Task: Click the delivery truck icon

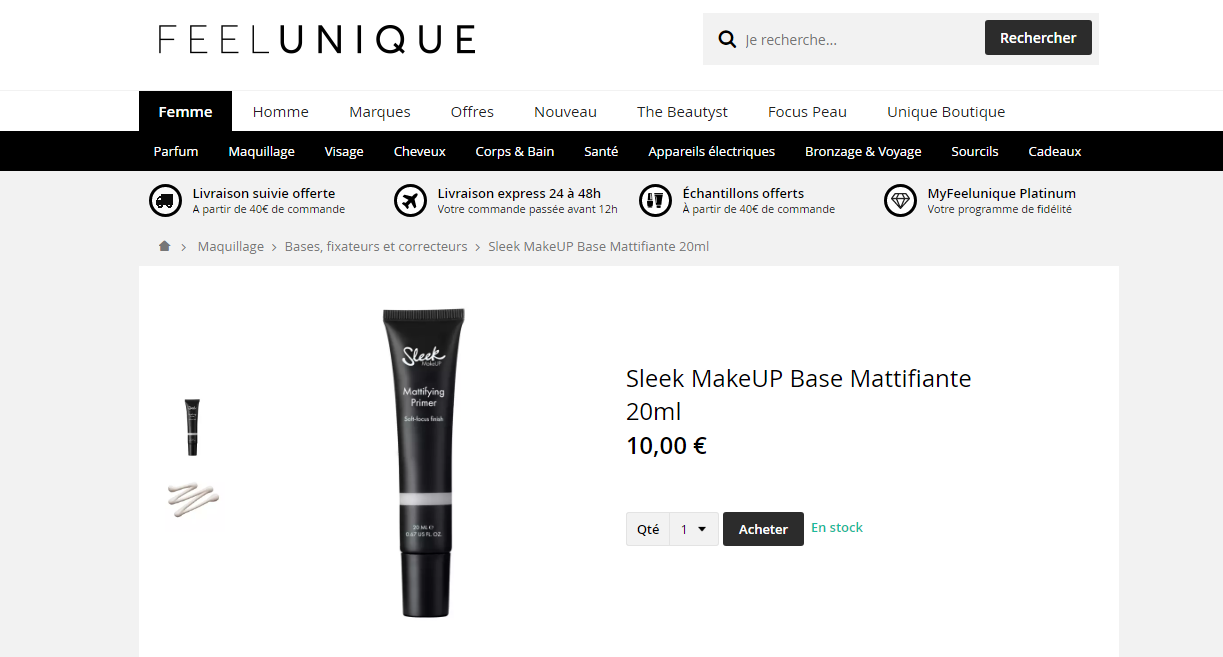Action: coord(165,201)
